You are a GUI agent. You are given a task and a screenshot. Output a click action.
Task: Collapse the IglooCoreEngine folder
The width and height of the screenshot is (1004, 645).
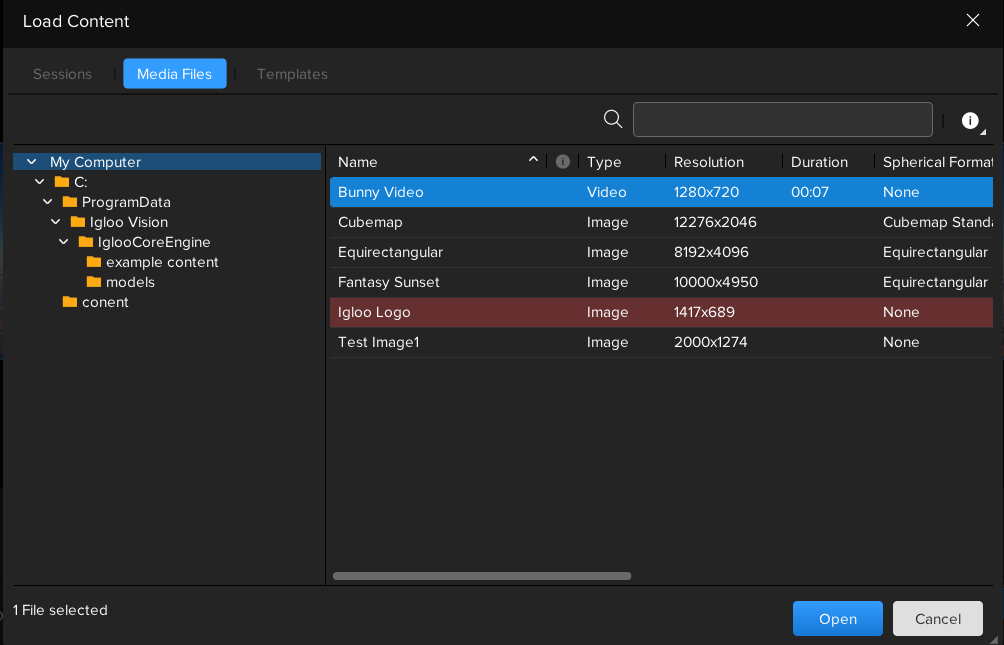pos(64,242)
